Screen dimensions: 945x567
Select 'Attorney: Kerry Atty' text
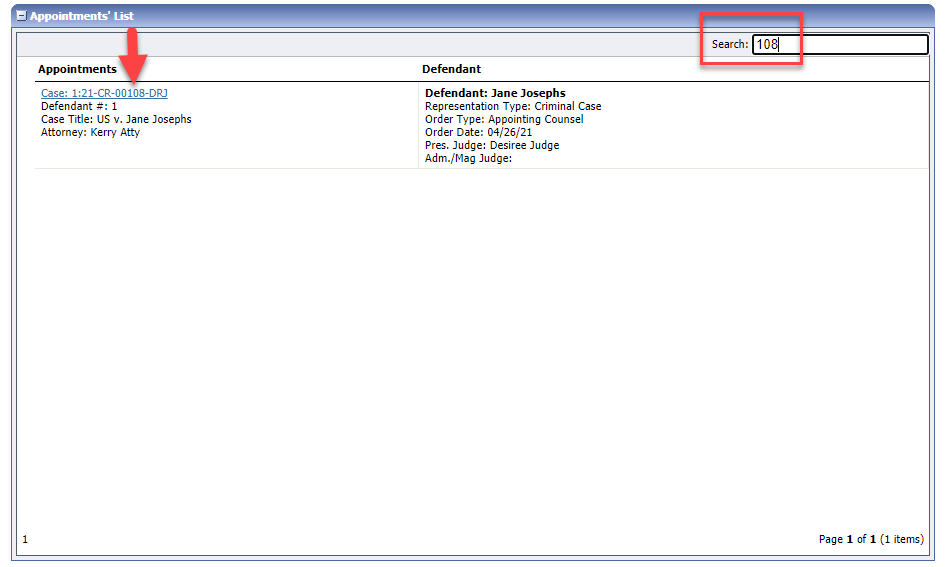90,133
